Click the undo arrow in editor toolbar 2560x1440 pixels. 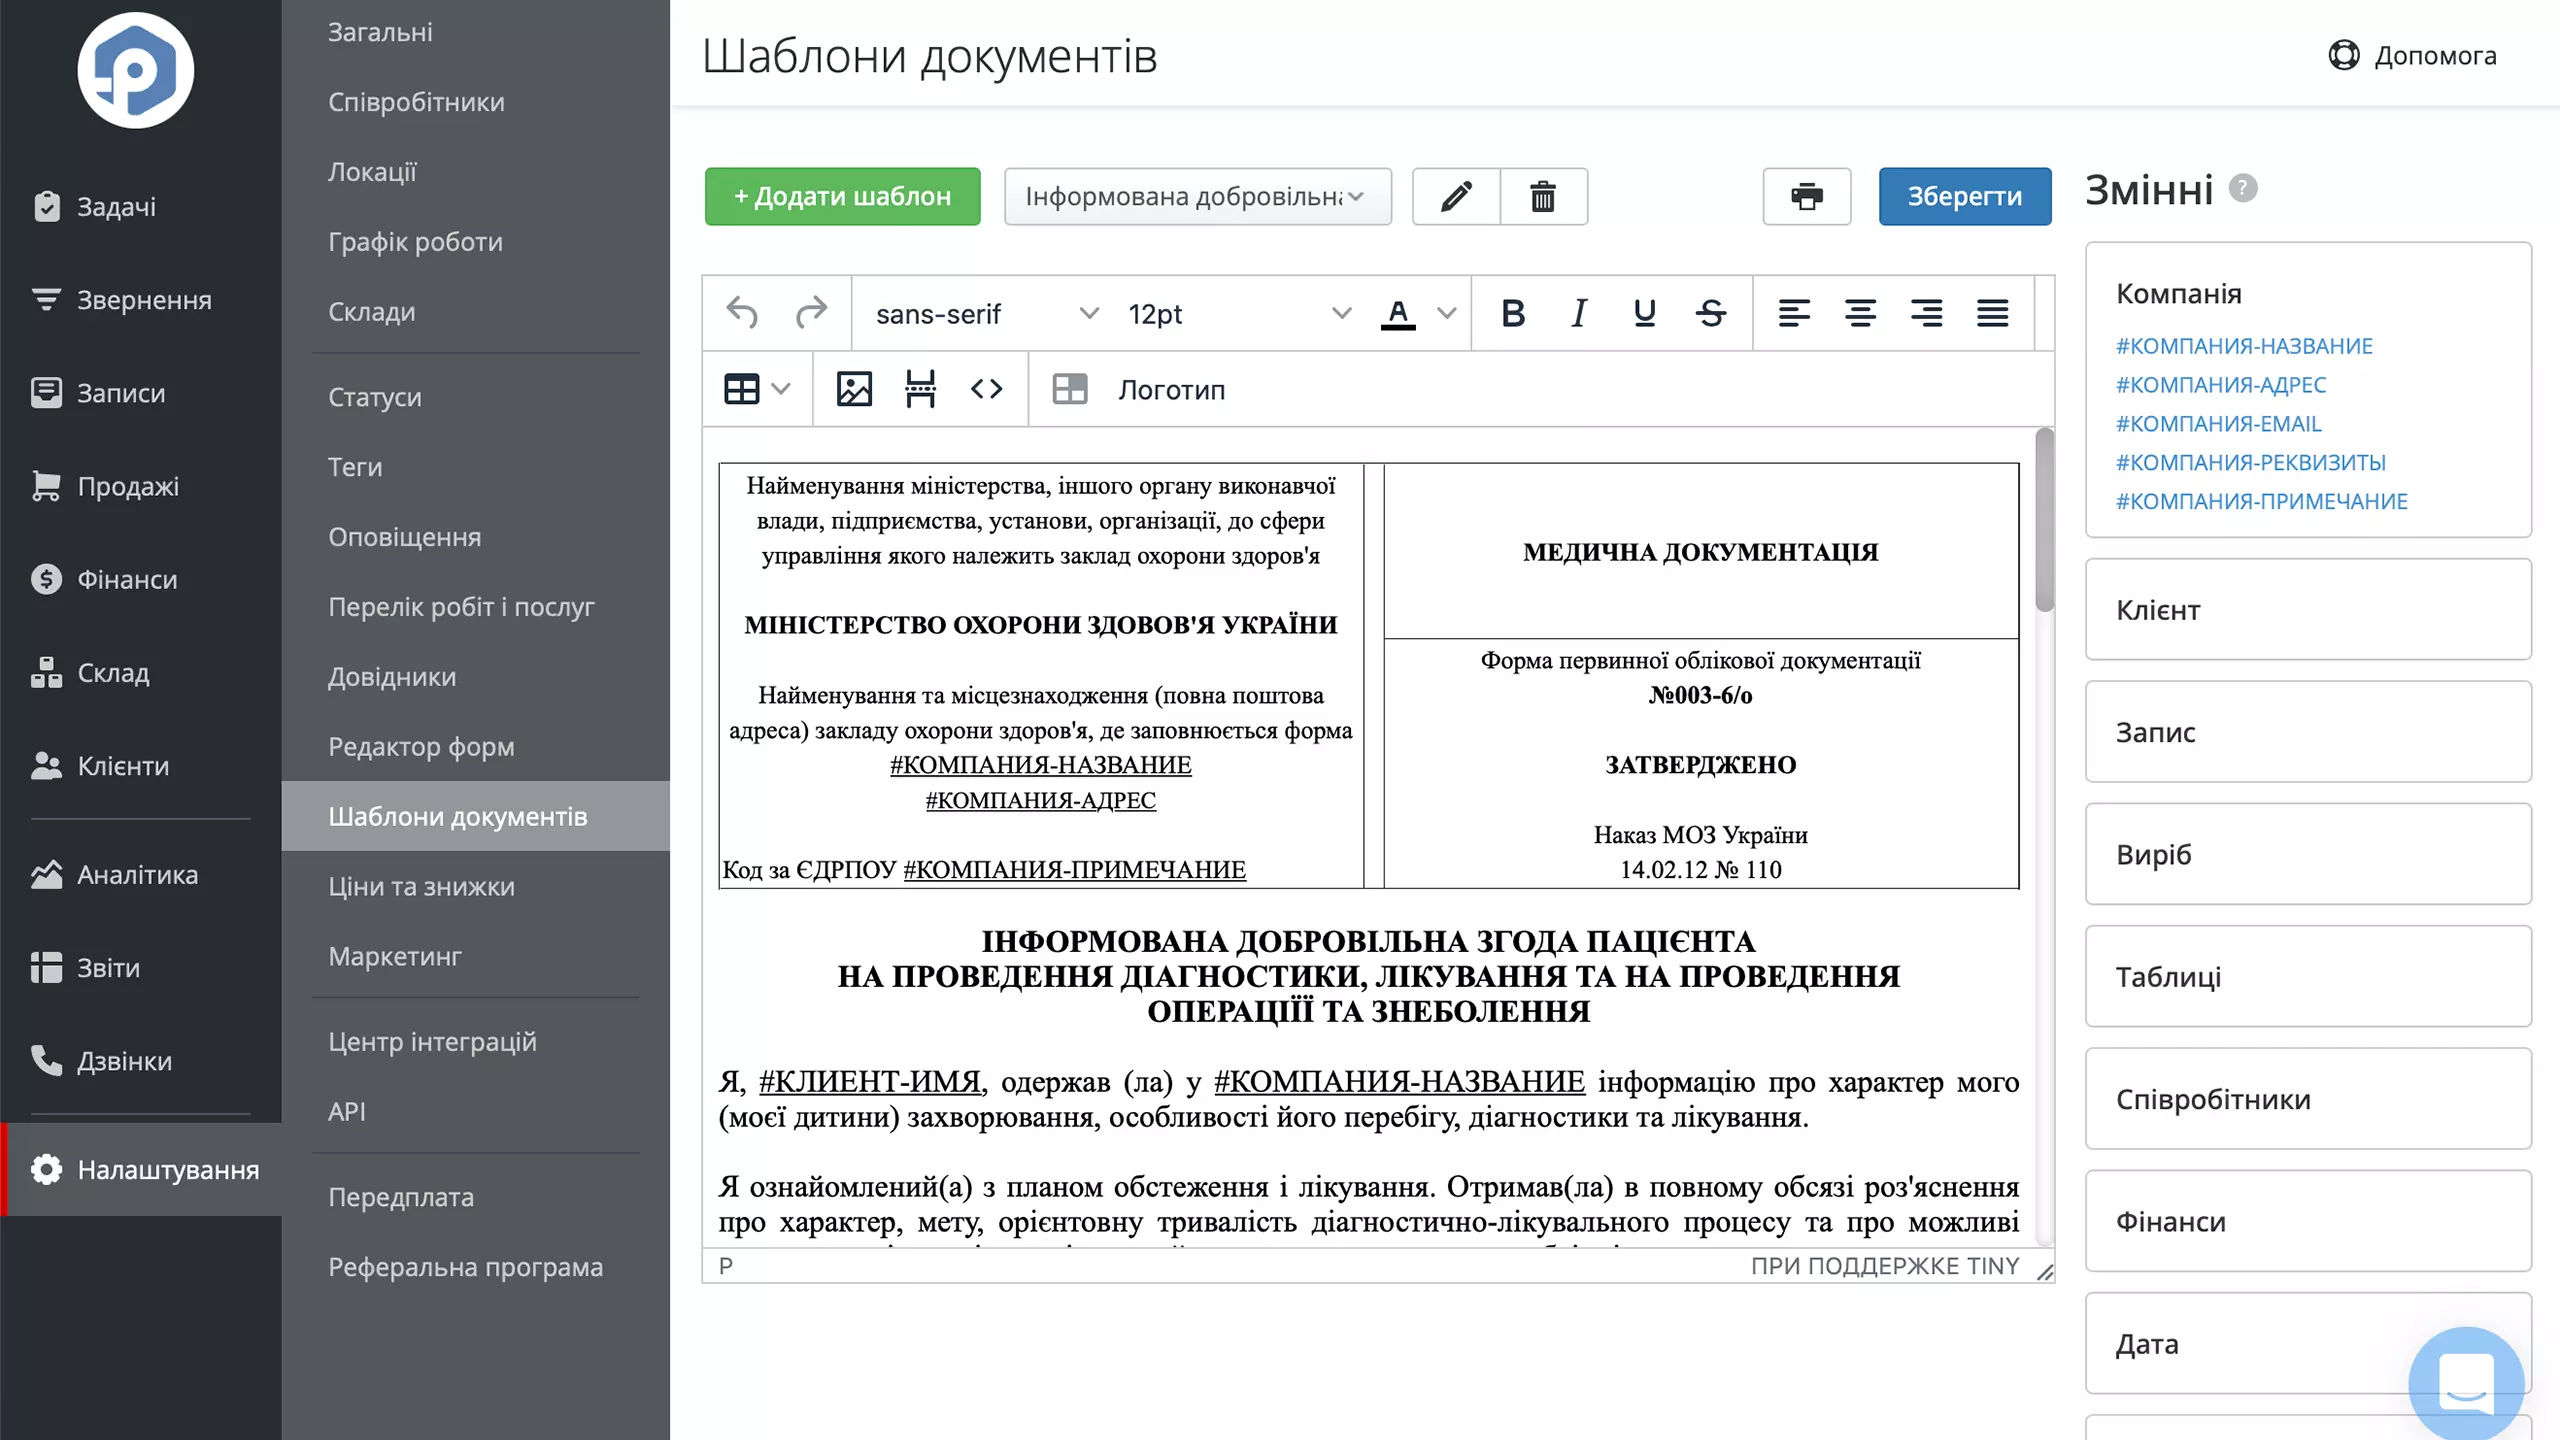pos(742,313)
